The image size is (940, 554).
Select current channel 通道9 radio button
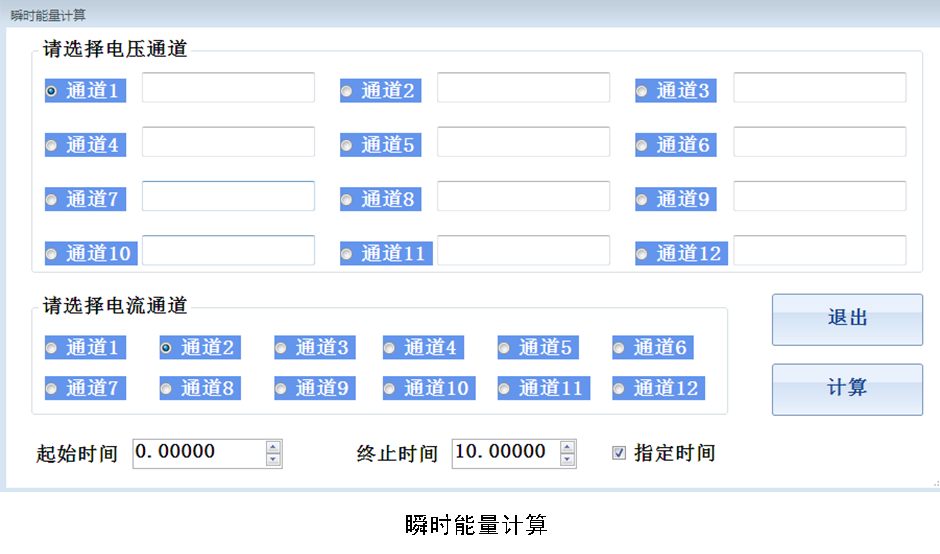pyautogui.click(x=281, y=388)
